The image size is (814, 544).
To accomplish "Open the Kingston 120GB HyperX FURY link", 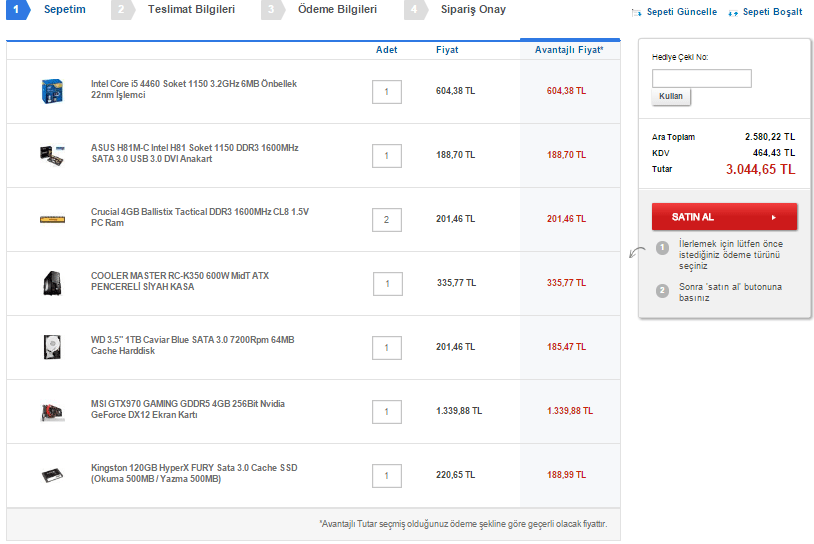I will point(194,473).
